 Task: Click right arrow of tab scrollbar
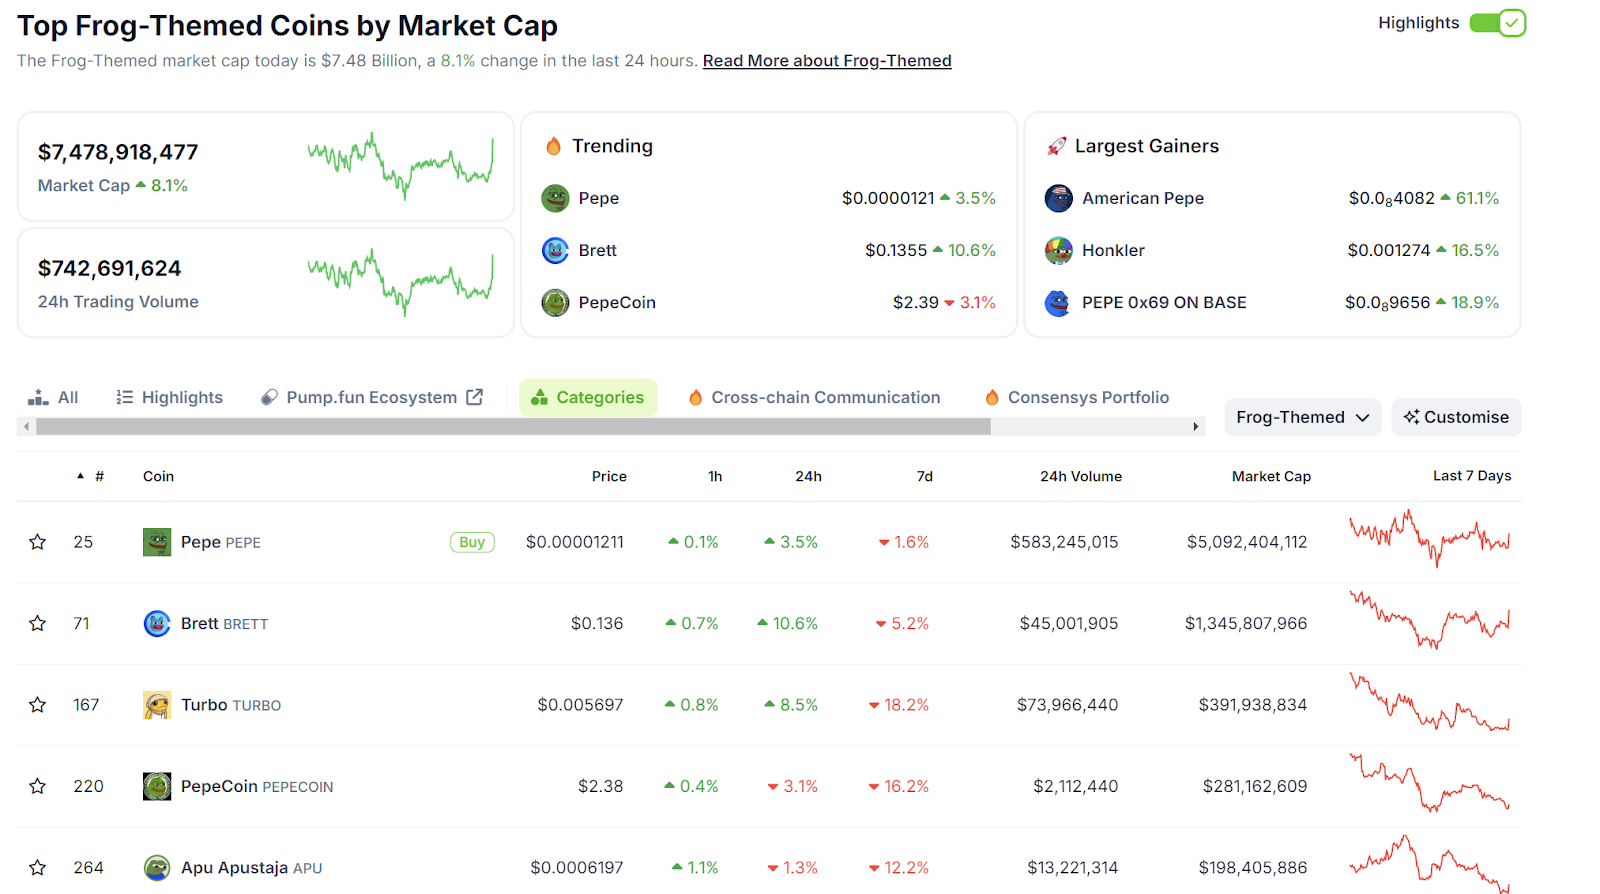[x=1196, y=426]
